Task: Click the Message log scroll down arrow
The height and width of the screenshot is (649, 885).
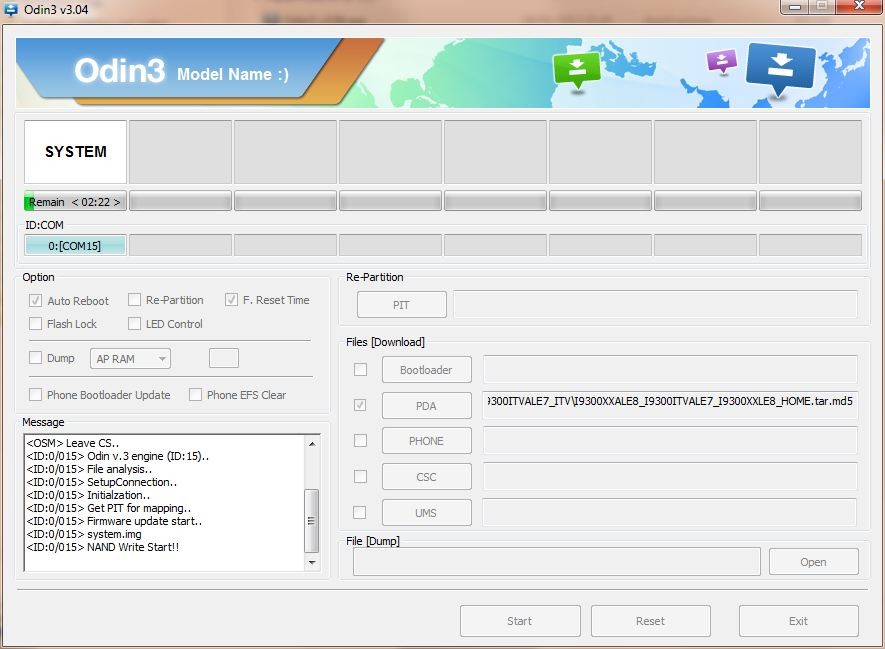Action: click(312, 563)
